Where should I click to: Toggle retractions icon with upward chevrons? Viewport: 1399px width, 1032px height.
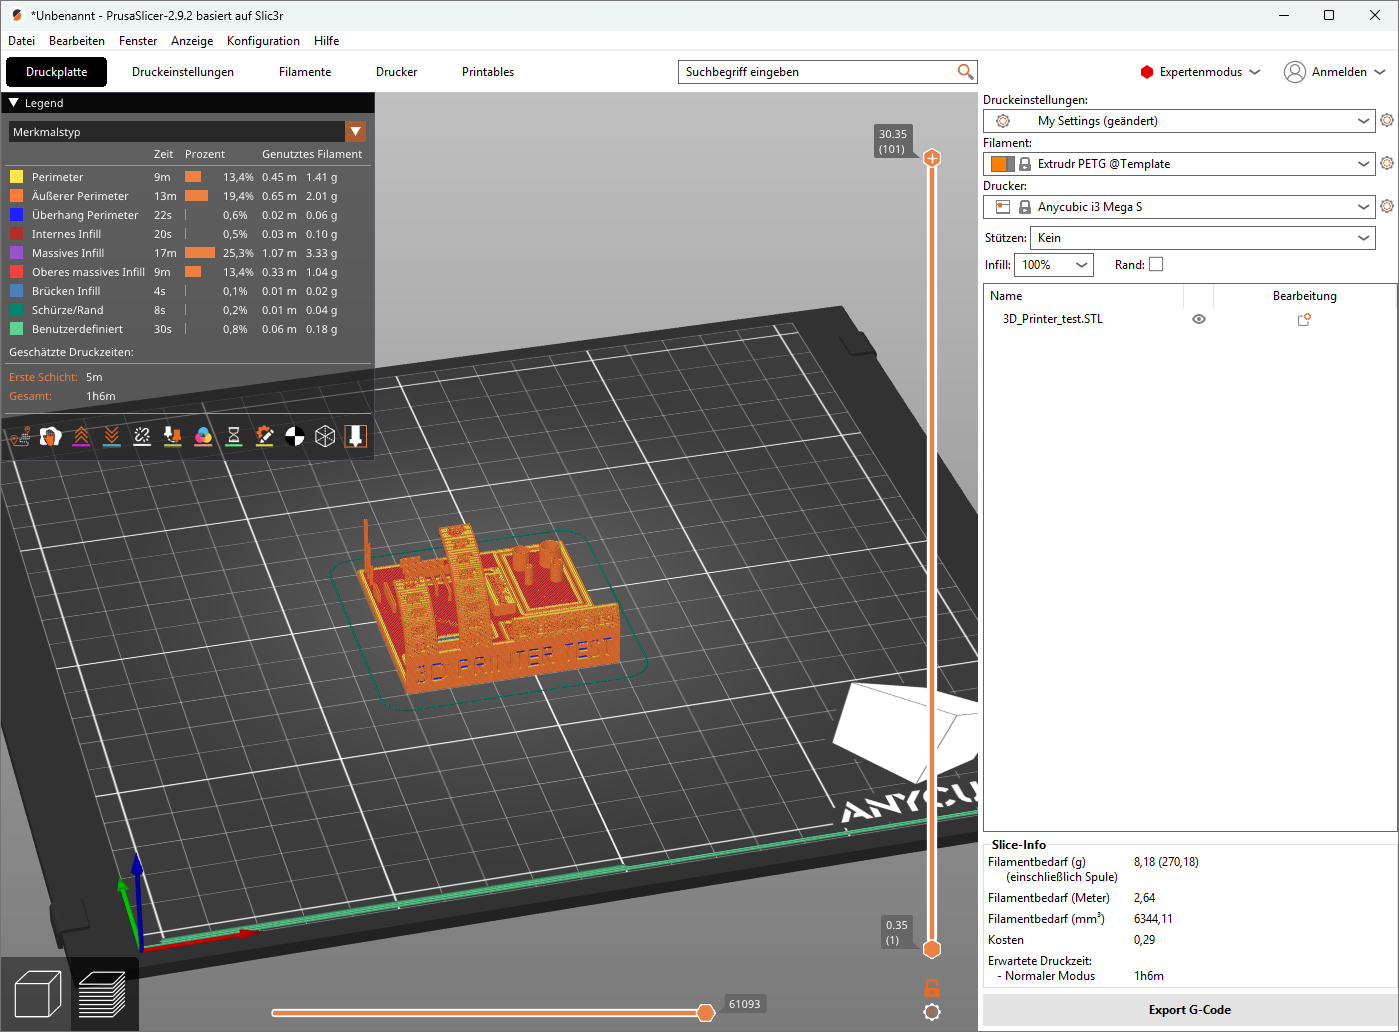point(81,436)
